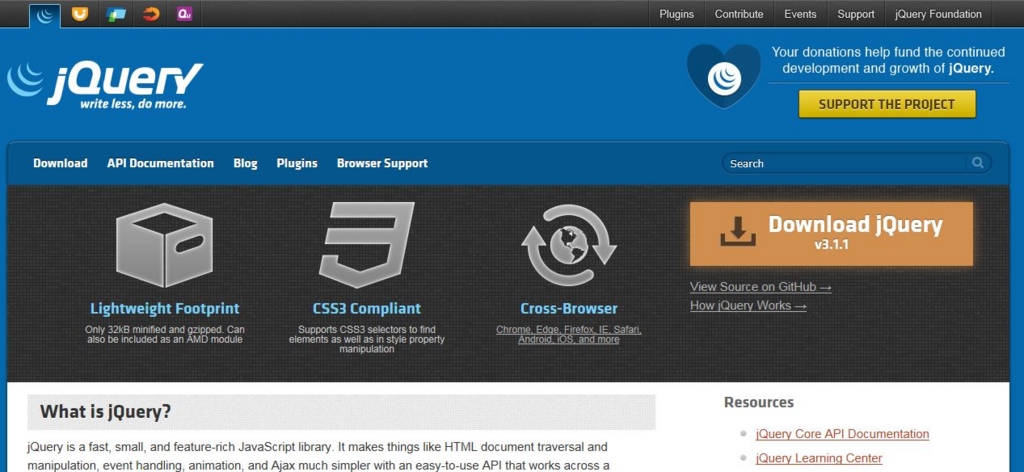Click the Cross-Browser globe icon
The height and width of the screenshot is (472, 1024).
point(569,245)
